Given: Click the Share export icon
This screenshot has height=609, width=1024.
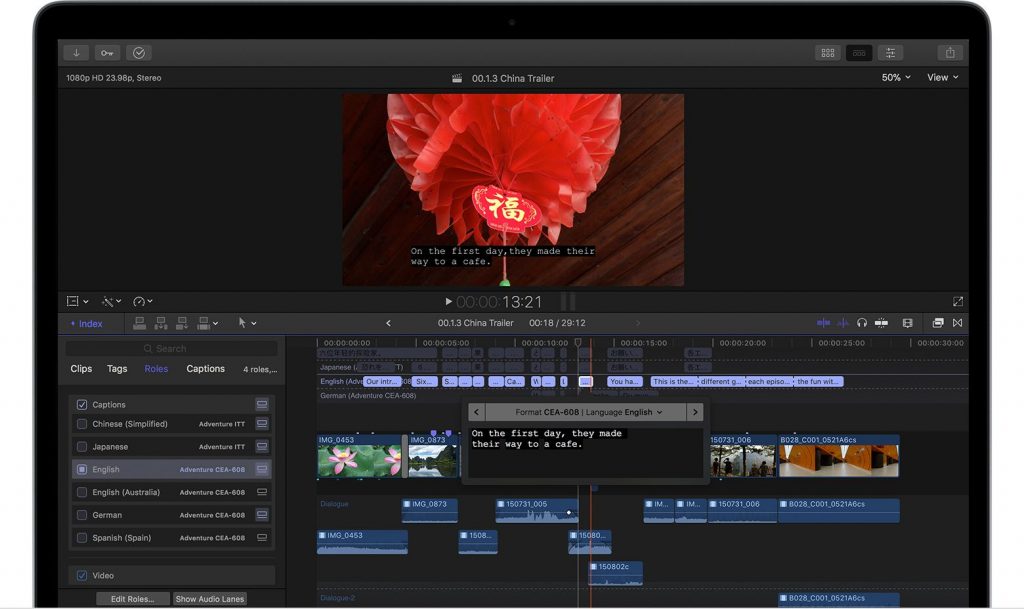Looking at the screenshot, I should click(950, 53).
